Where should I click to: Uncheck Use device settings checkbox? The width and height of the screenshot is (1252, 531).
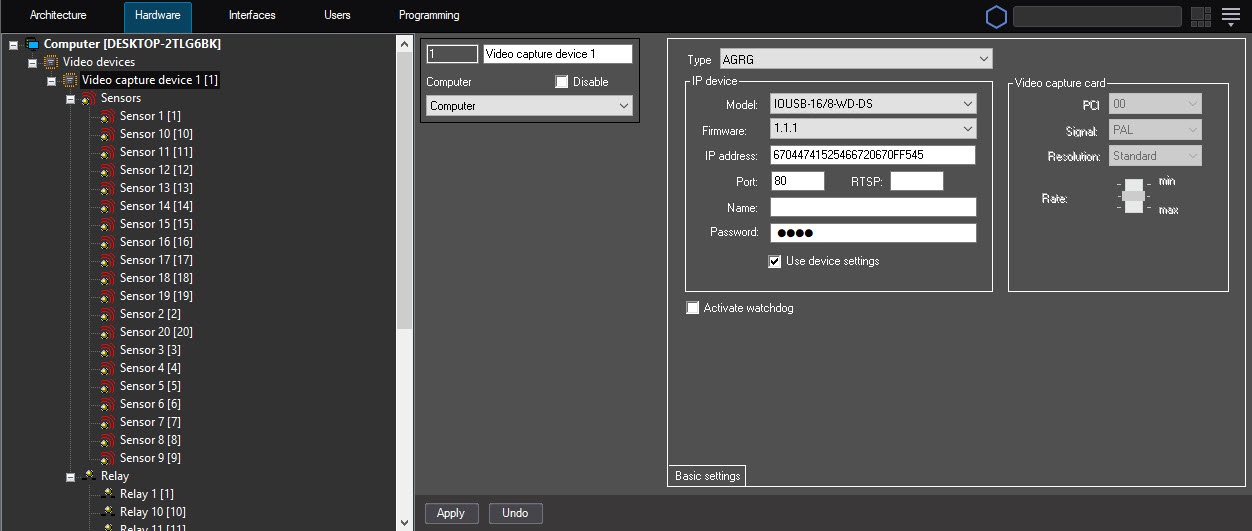pyautogui.click(x=775, y=261)
